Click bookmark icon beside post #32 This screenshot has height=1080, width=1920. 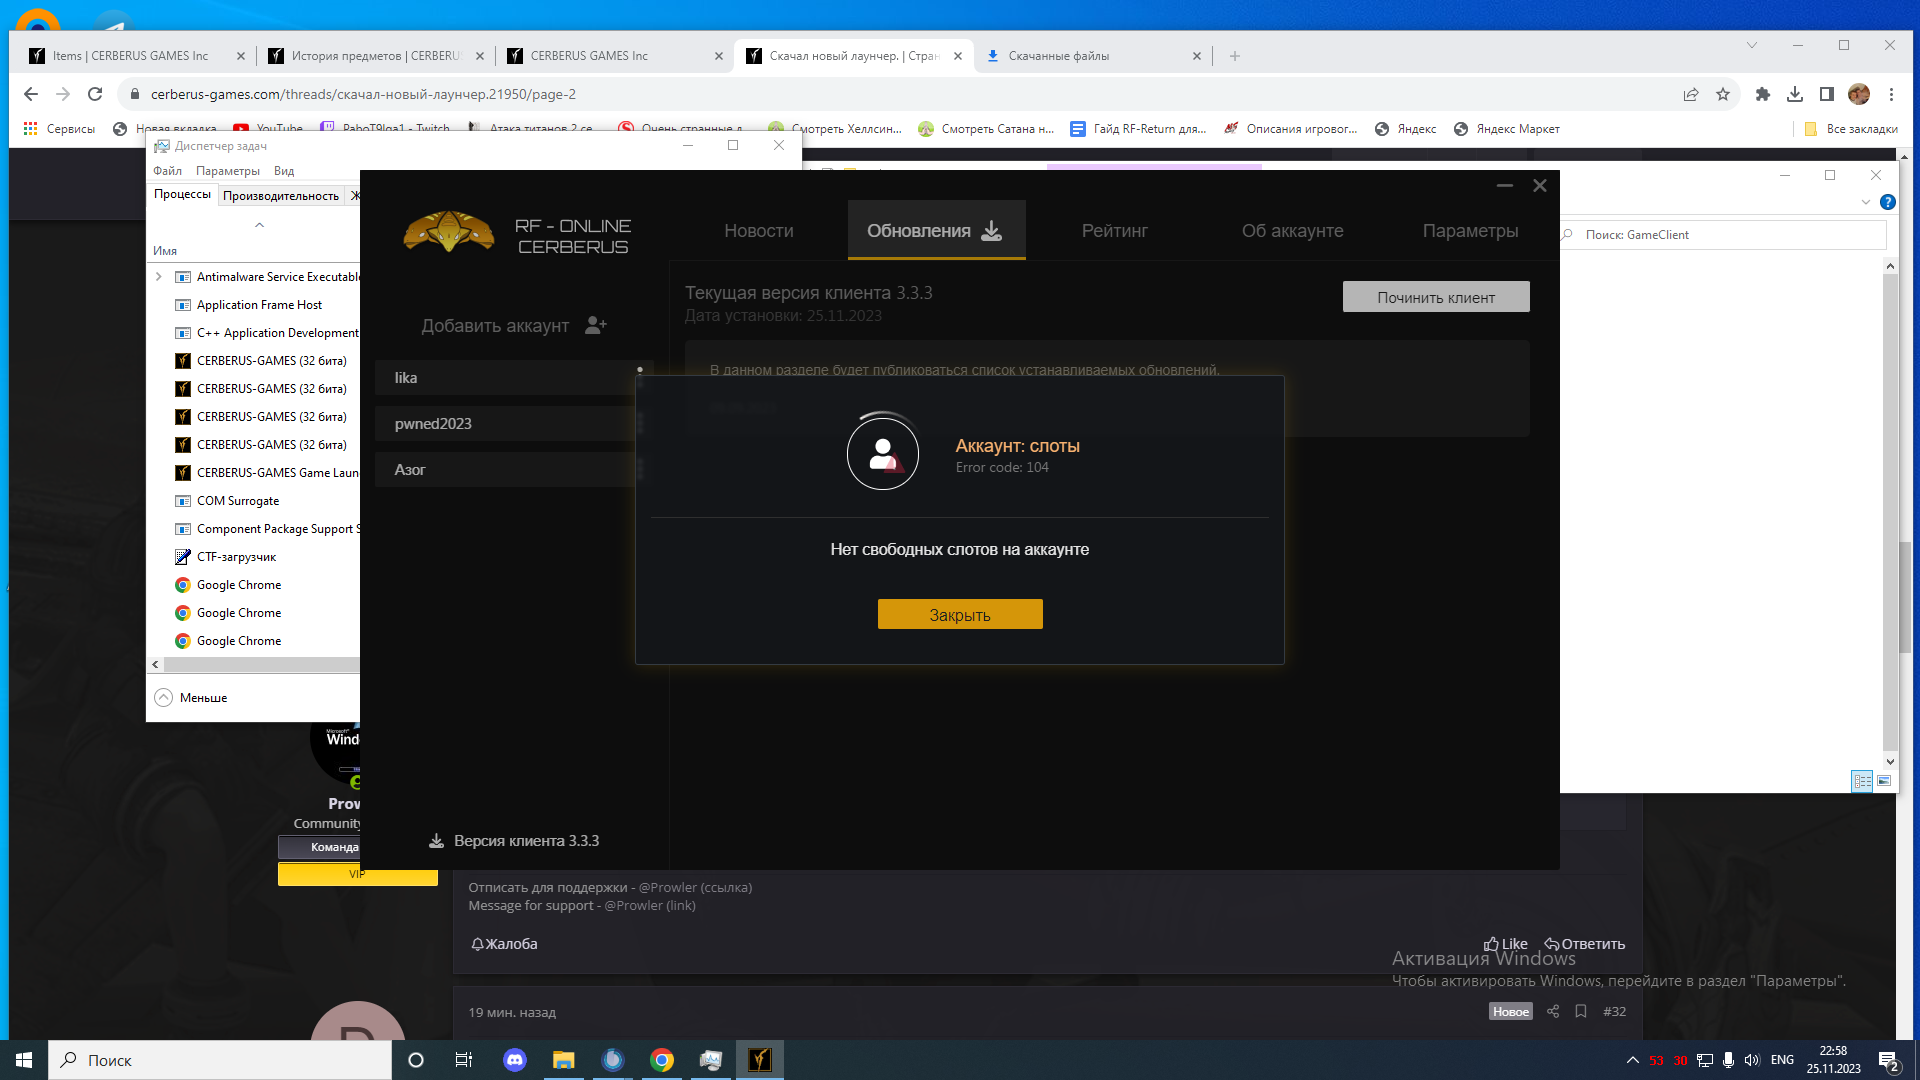tap(1581, 1012)
